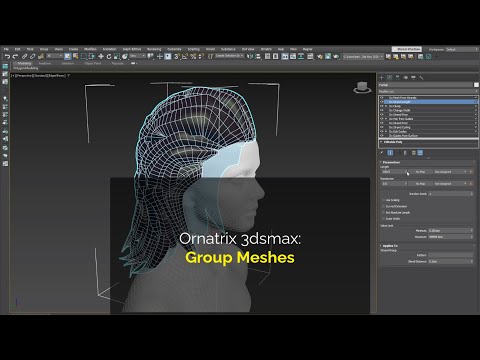
Task: Enable the Use Scaling checkbox
Action: 383,200
